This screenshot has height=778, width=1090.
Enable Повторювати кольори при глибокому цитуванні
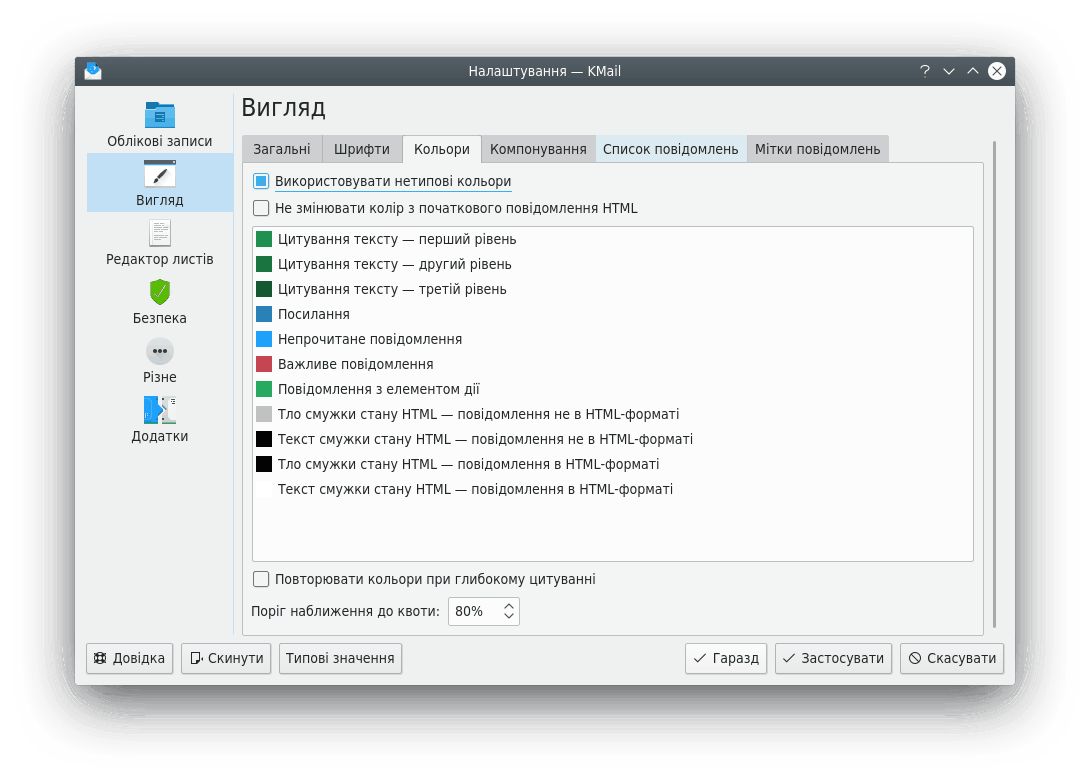pos(261,579)
